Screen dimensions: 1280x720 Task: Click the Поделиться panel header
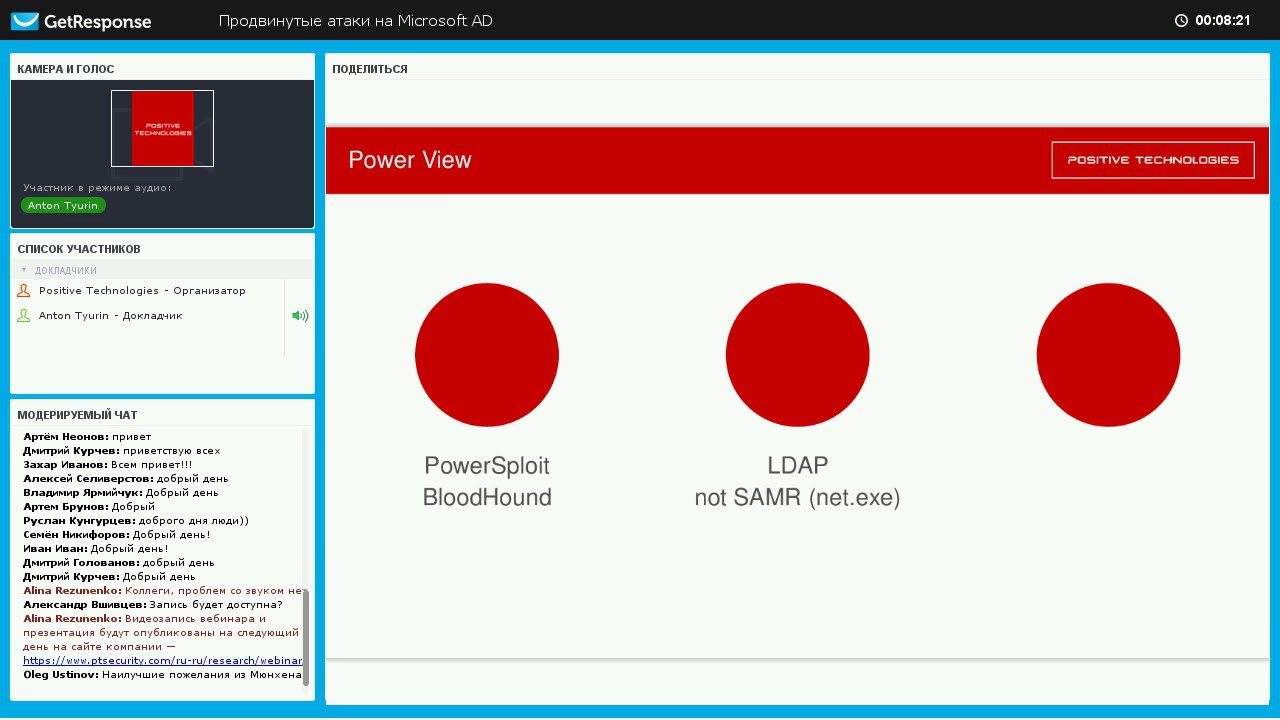click(x=370, y=69)
